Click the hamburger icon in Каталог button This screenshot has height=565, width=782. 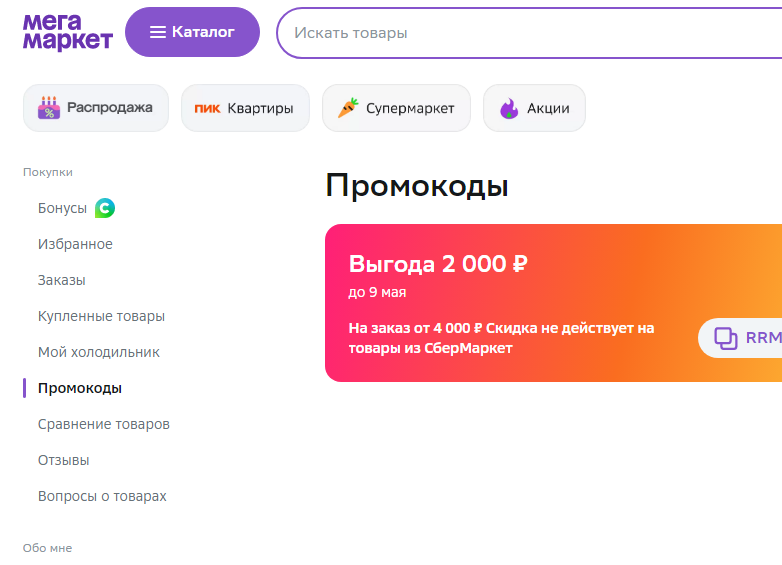click(158, 32)
